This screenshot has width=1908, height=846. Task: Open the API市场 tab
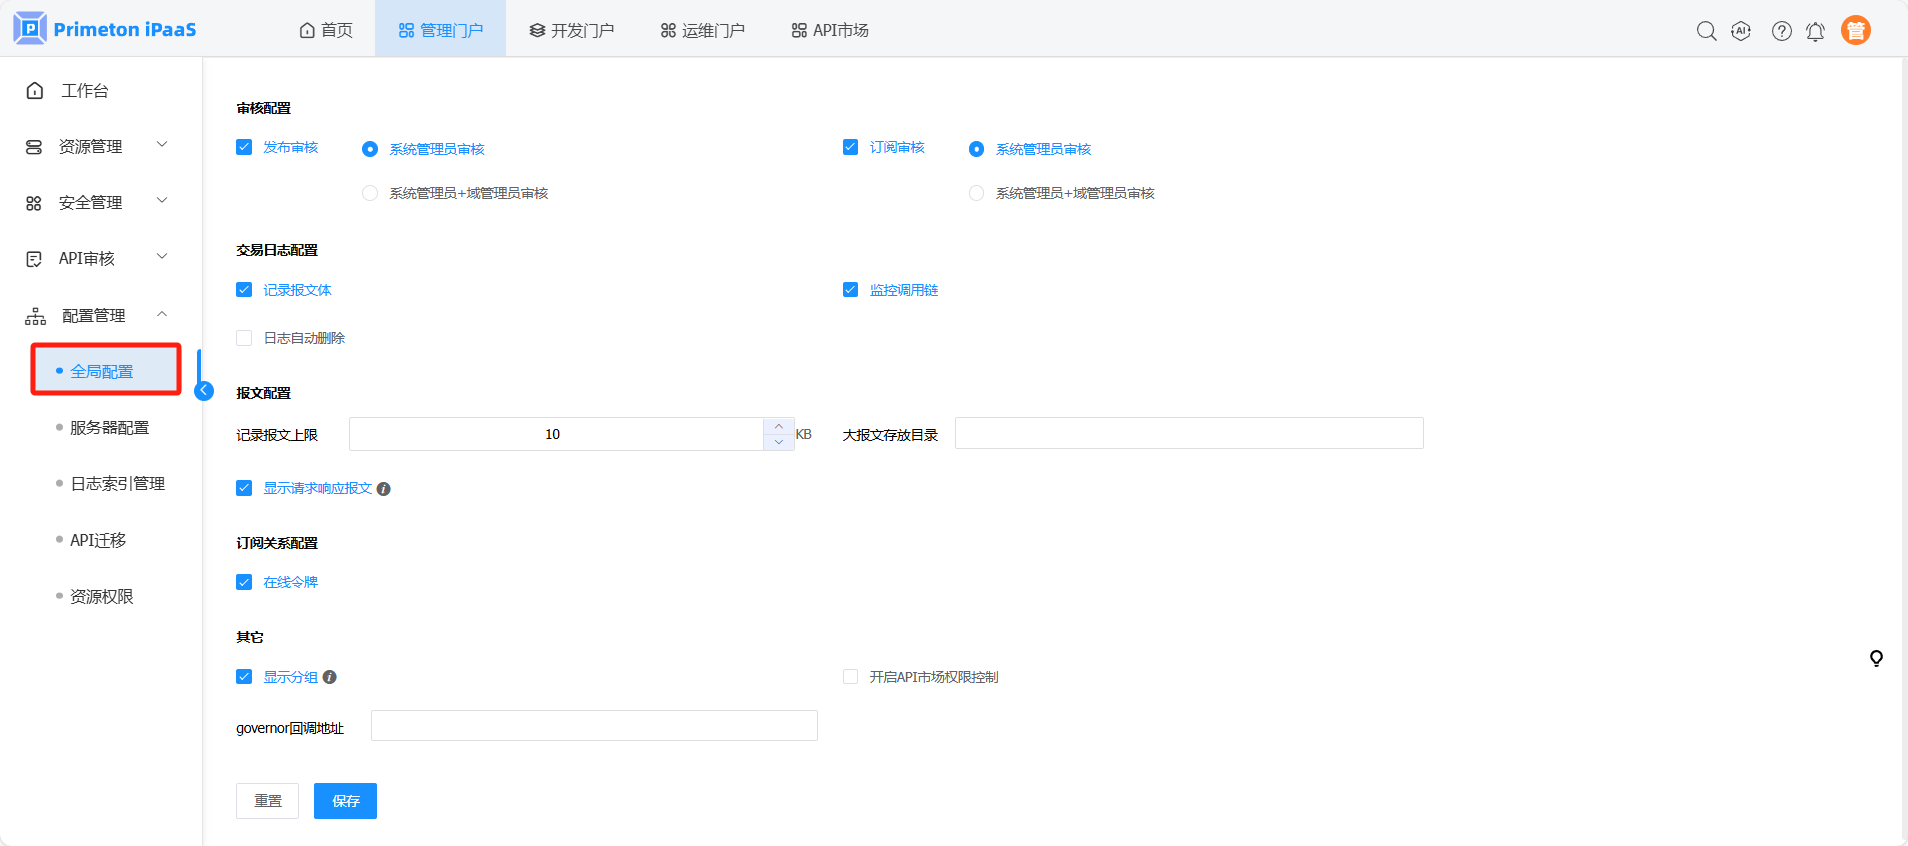click(829, 30)
